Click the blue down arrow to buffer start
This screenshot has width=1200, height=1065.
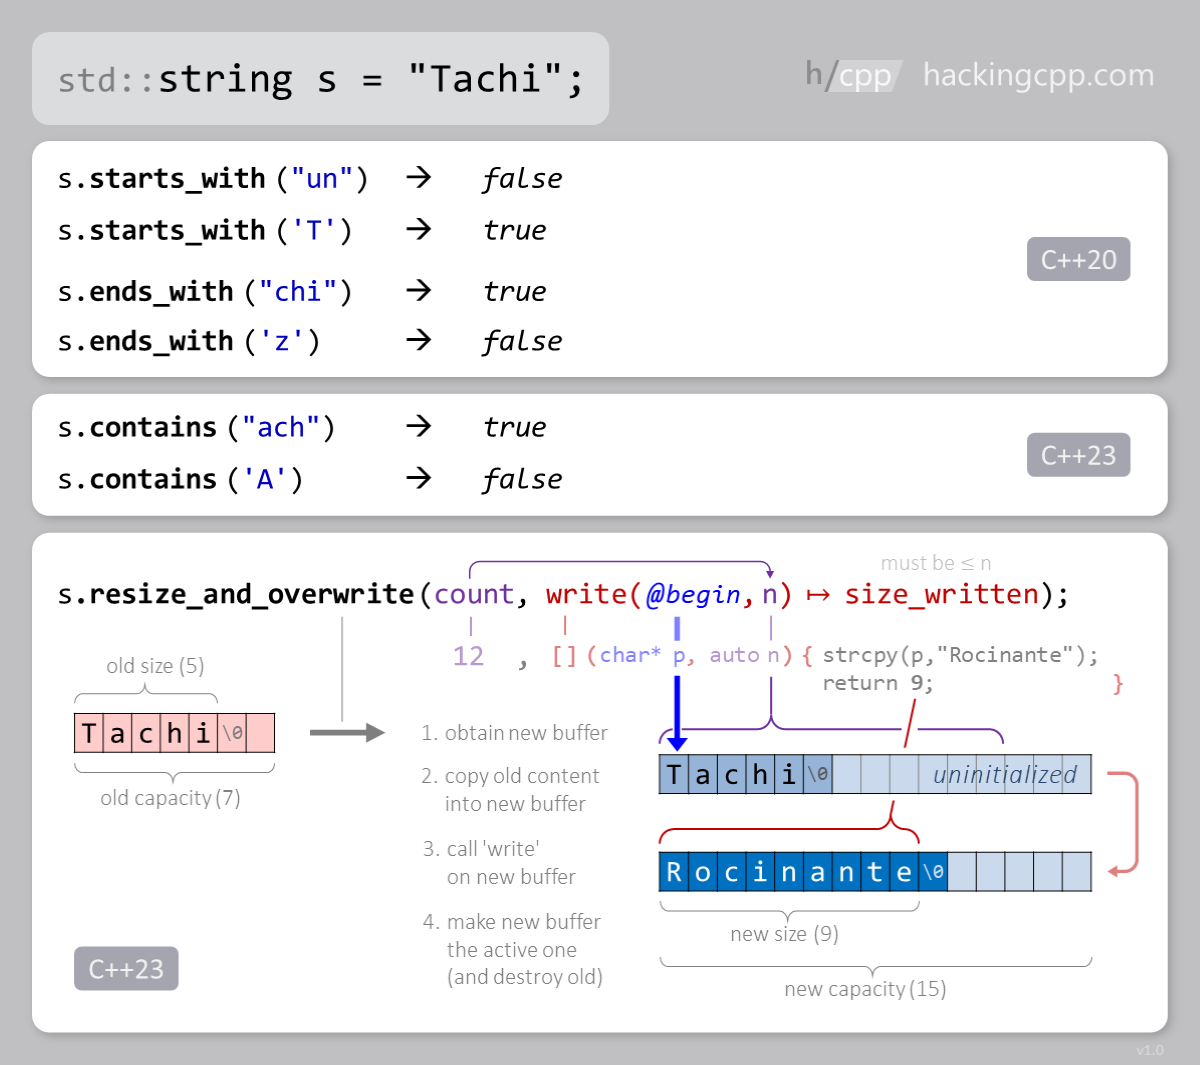click(x=677, y=712)
